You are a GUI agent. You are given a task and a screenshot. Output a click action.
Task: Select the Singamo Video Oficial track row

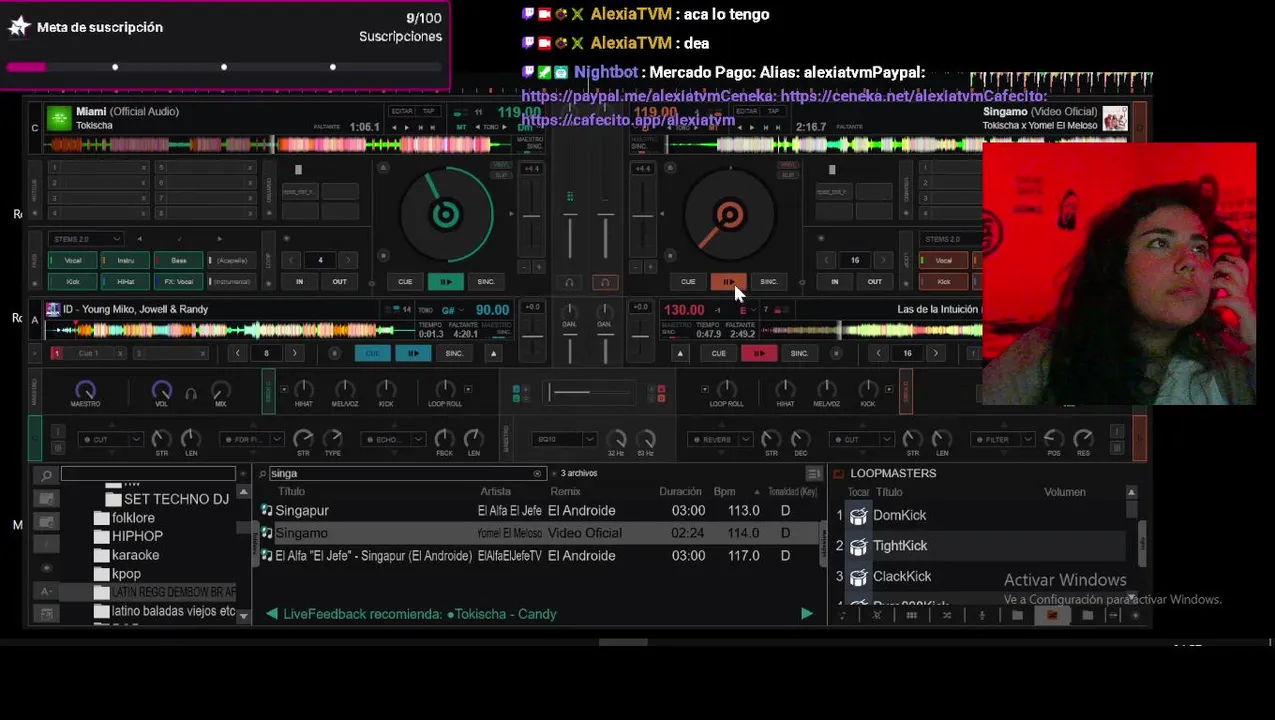pos(541,533)
